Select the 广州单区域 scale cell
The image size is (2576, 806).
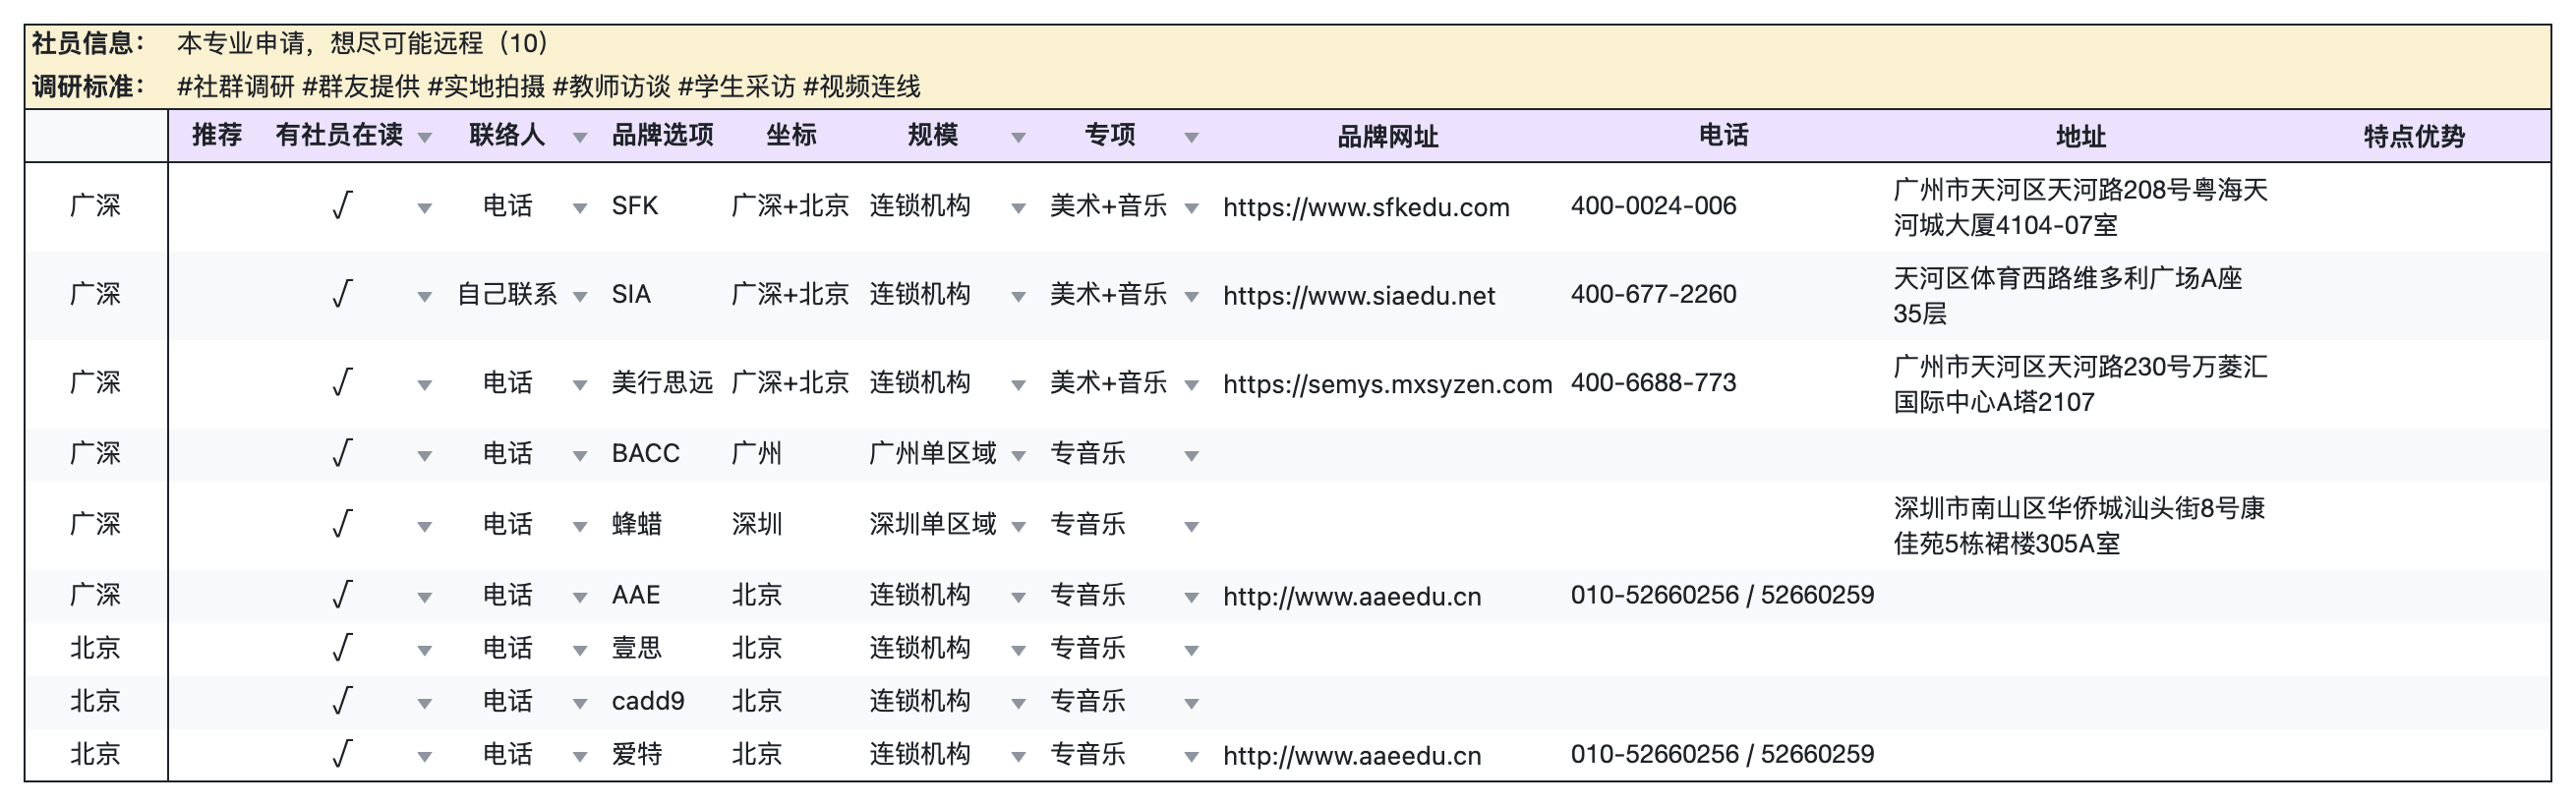click(932, 453)
